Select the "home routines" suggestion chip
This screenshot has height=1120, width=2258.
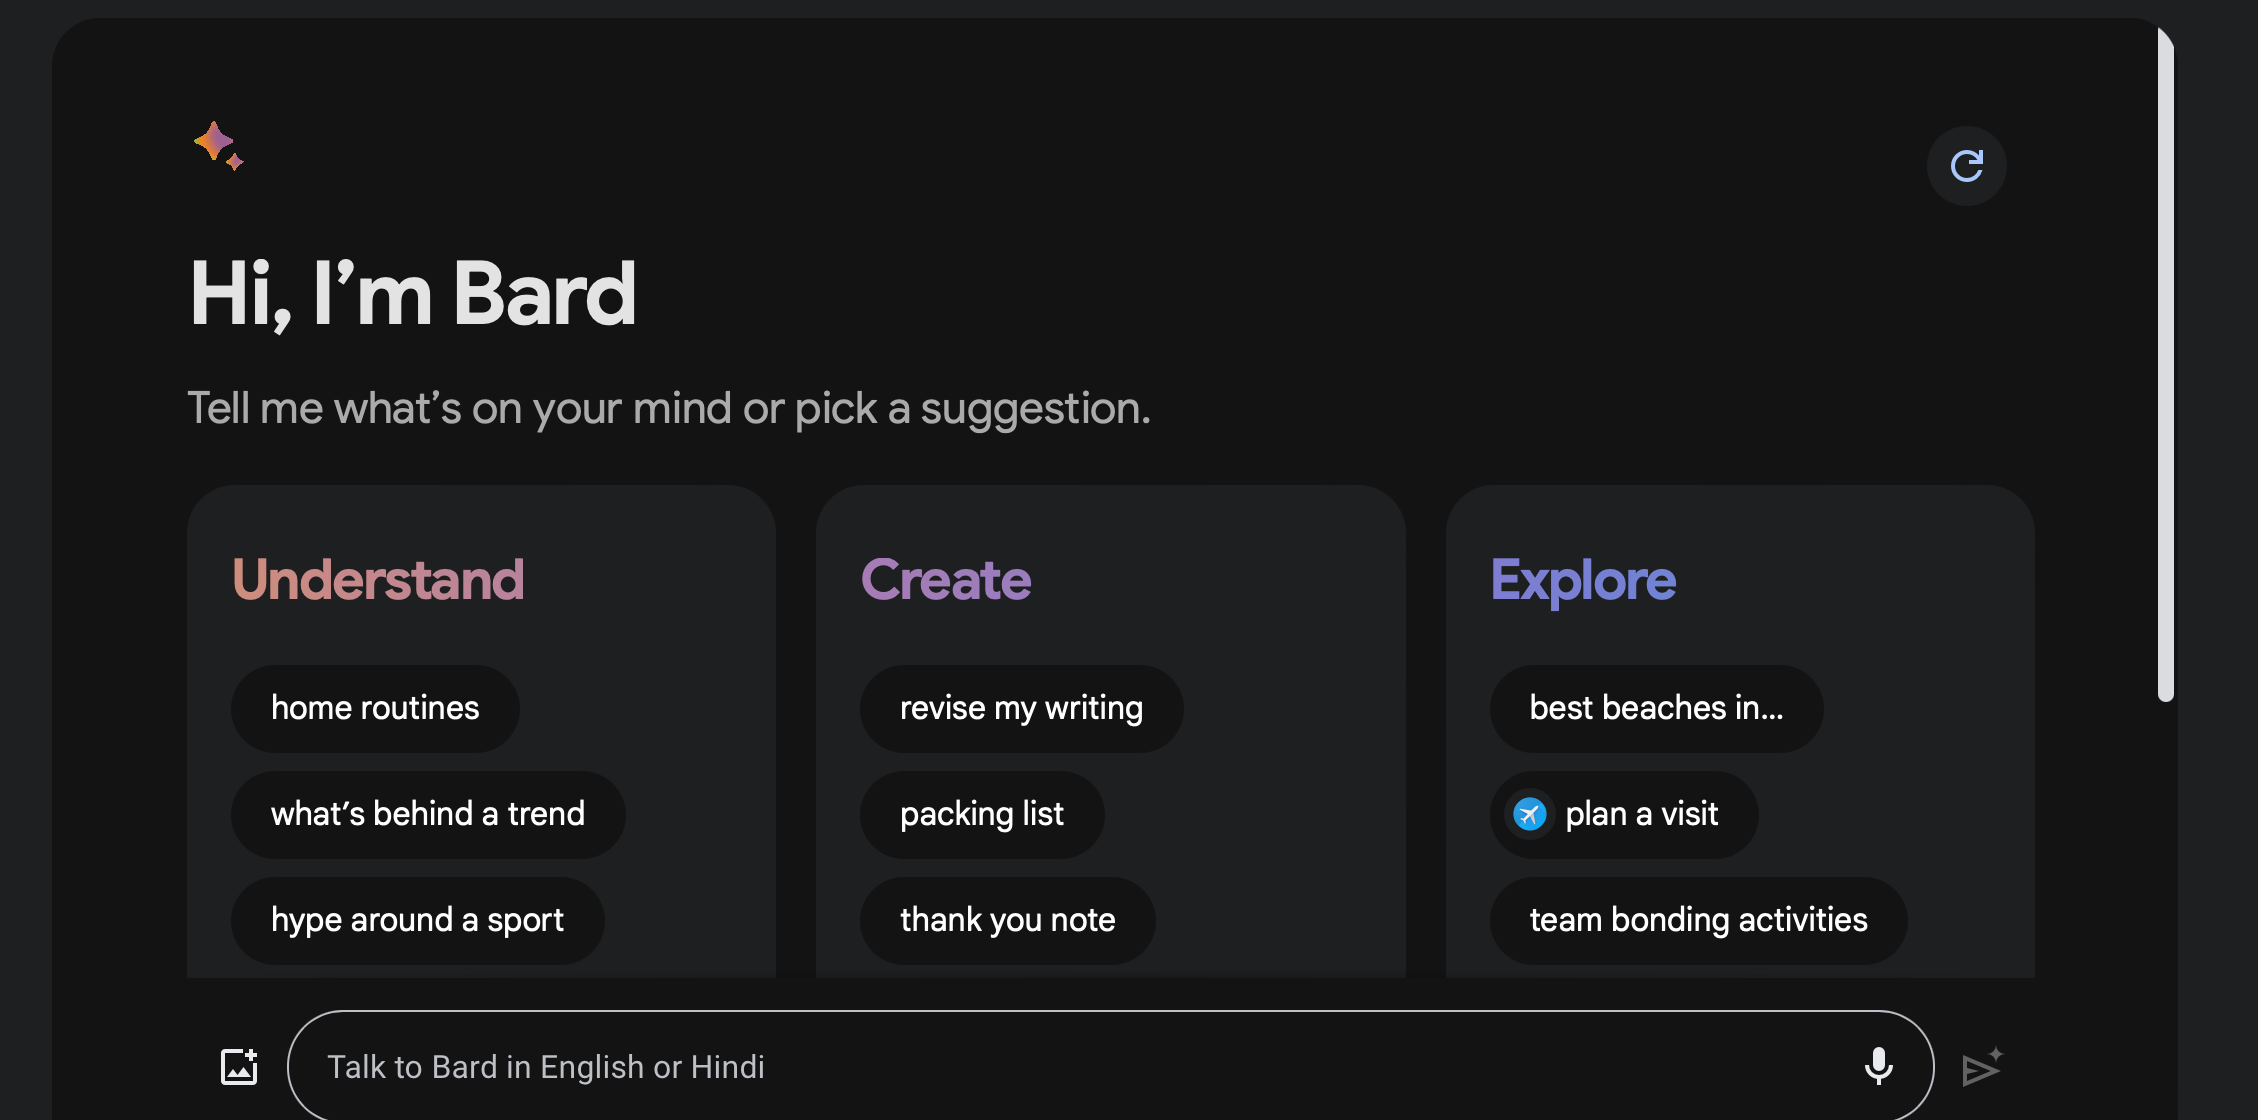click(x=375, y=708)
